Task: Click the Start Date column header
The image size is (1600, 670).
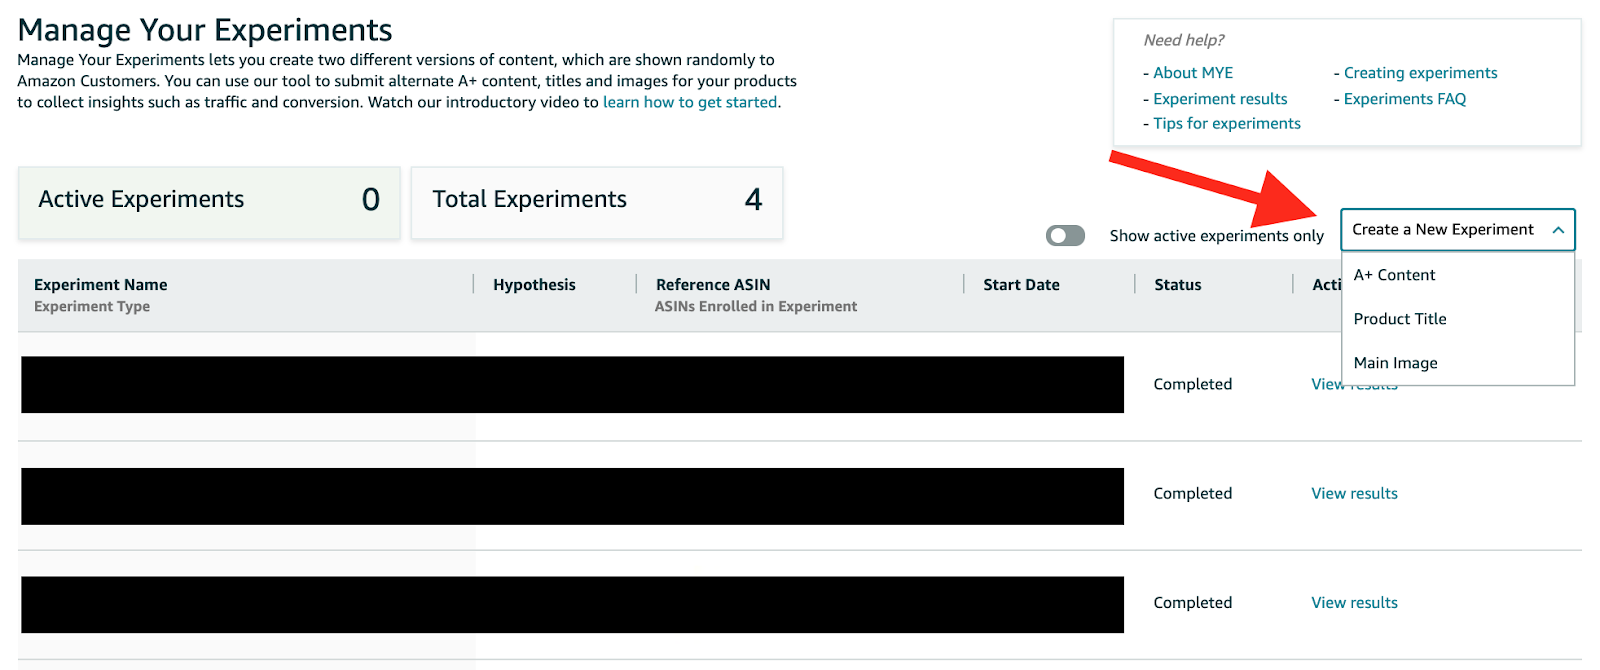Action: [x=1021, y=285]
